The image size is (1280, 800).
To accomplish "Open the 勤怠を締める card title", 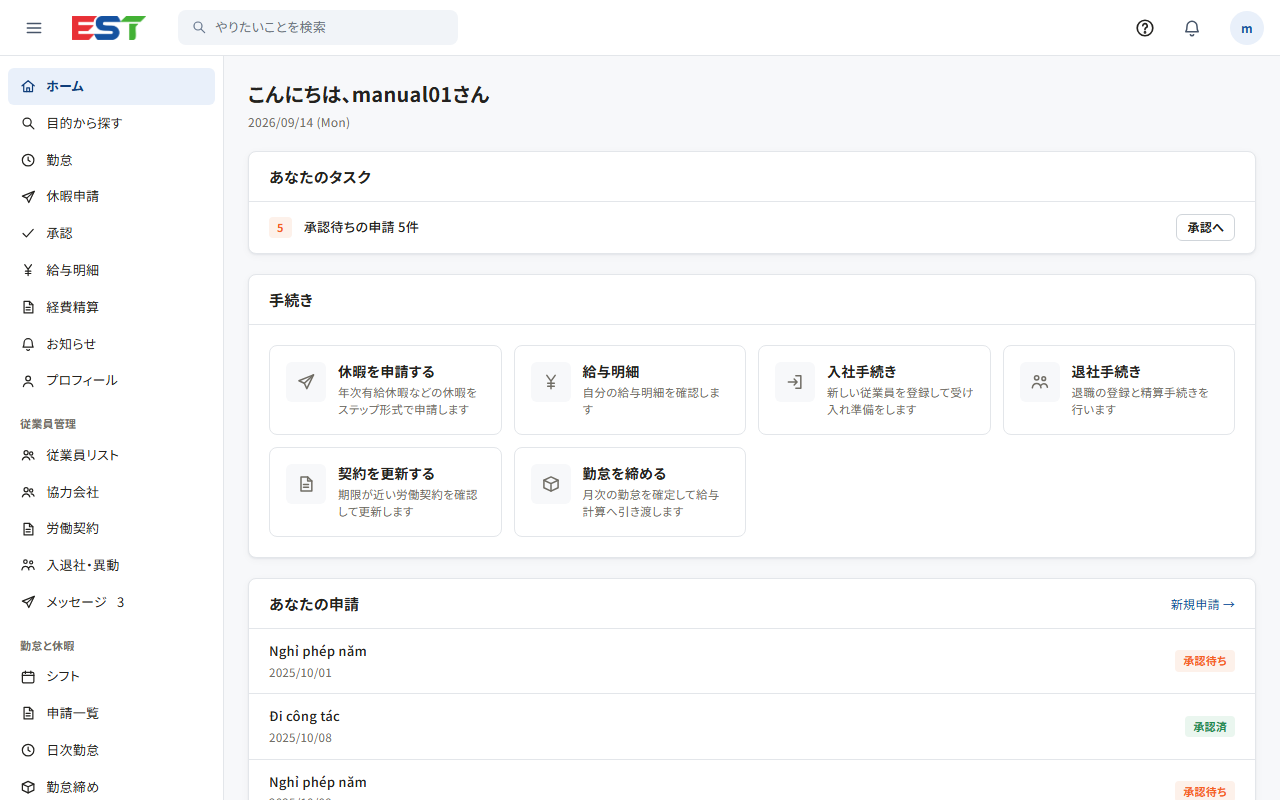I will pyautogui.click(x=624, y=474).
